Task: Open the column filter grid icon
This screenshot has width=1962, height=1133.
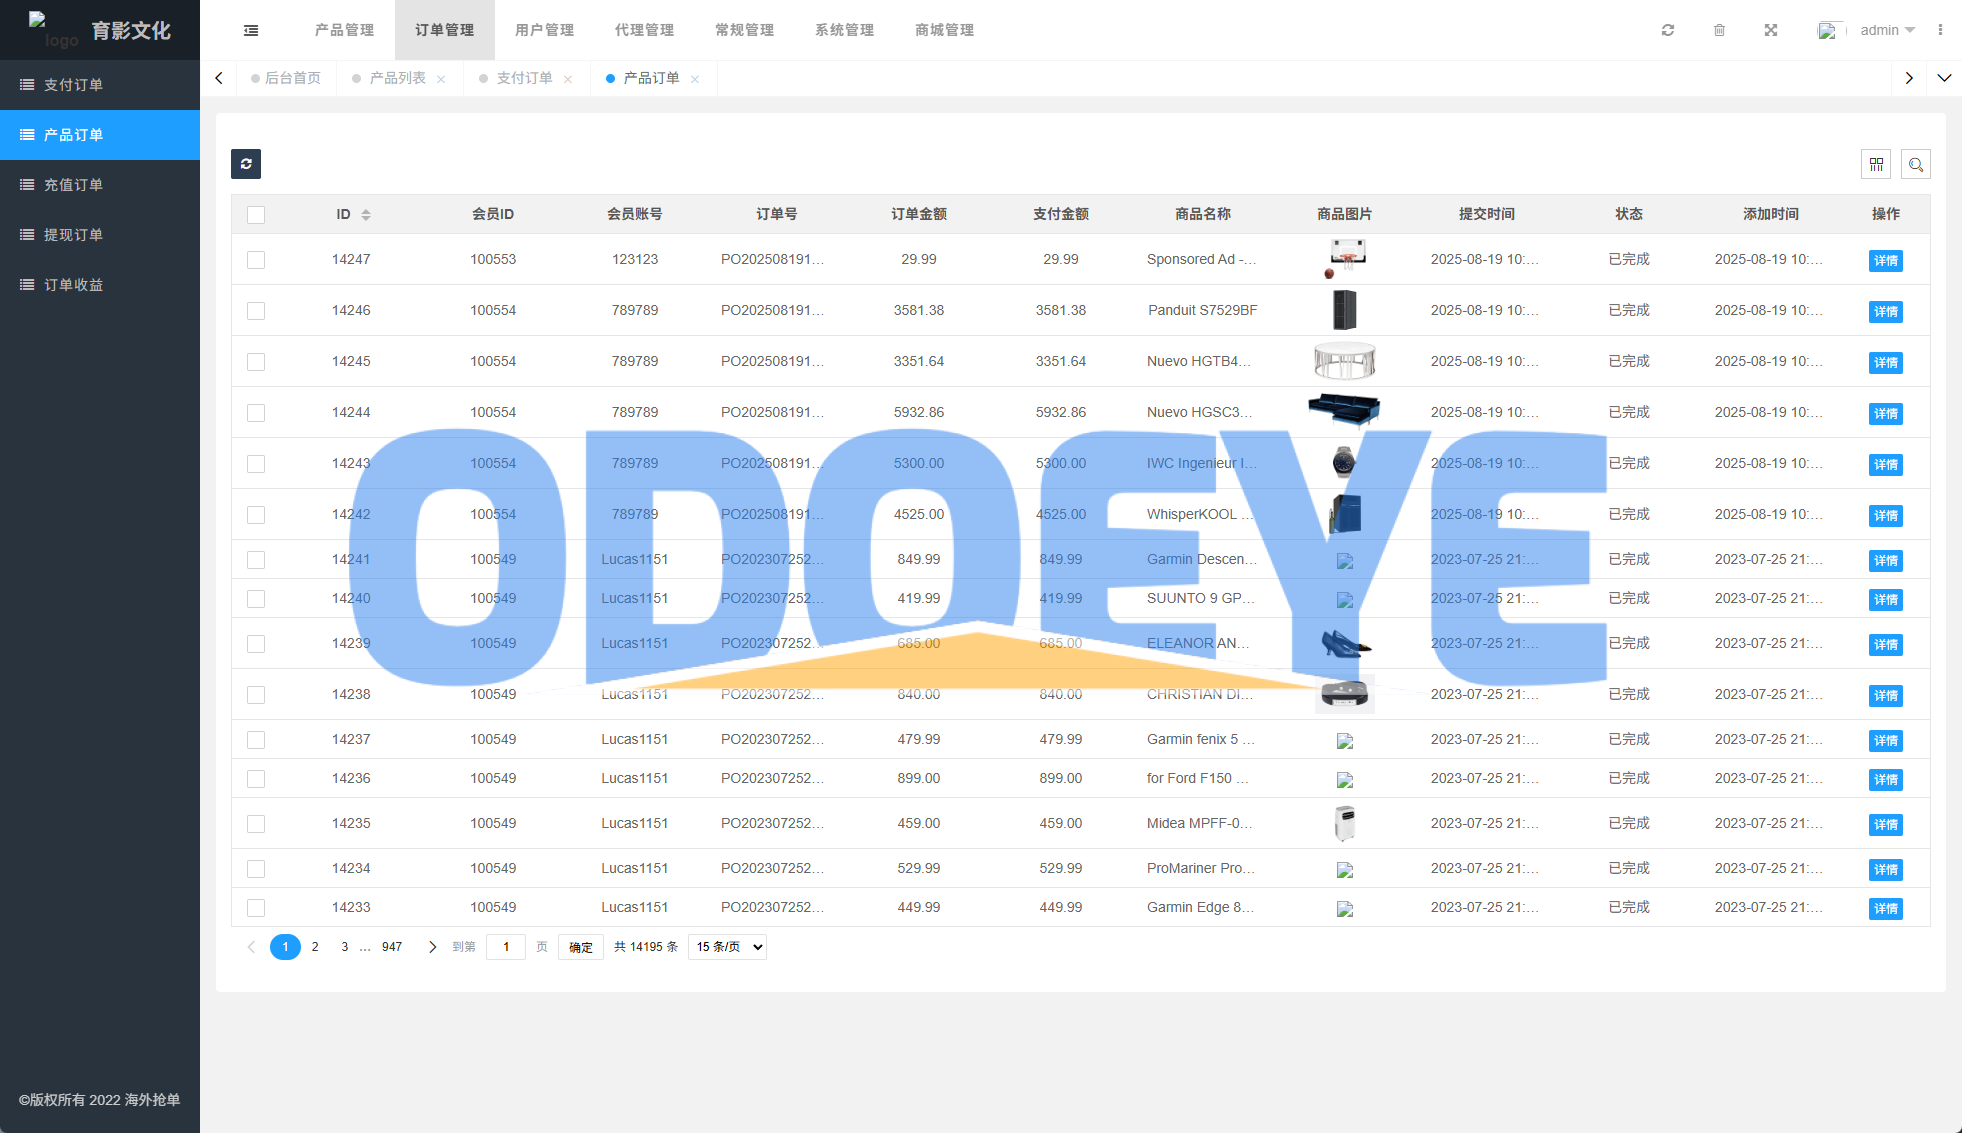Action: [1876, 164]
